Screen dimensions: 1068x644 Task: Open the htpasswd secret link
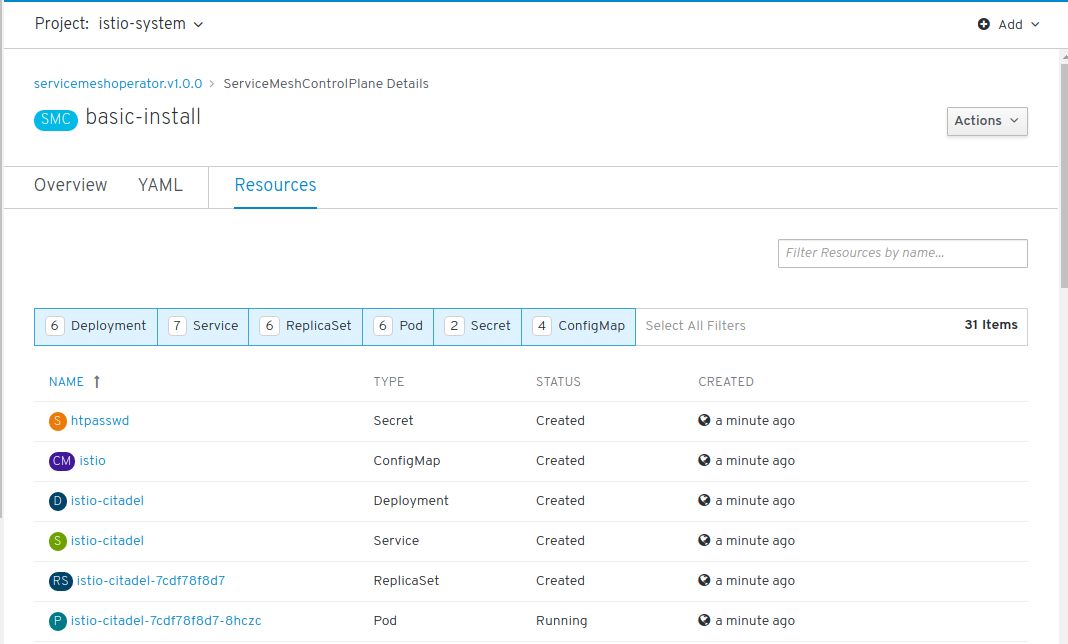click(100, 421)
